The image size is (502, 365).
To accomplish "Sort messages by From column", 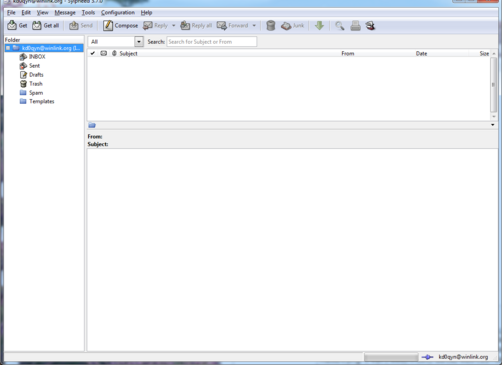I will [x=348, y=53].
